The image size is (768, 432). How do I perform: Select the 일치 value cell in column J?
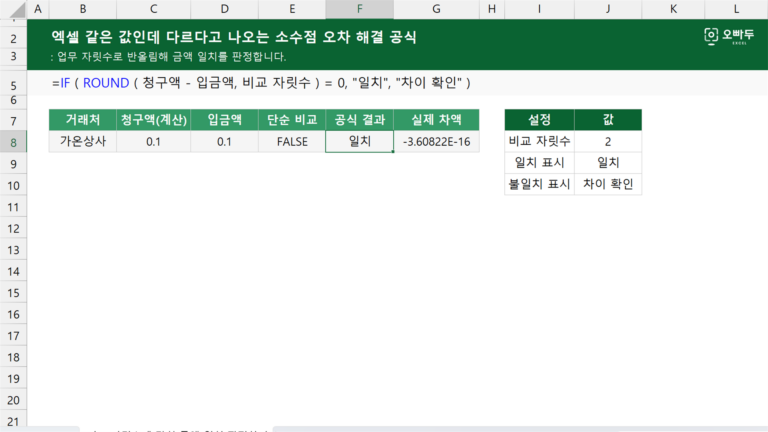[x=608, y=163]
